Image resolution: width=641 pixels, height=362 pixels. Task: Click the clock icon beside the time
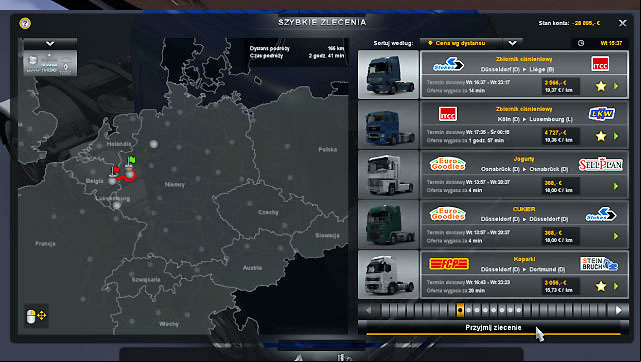point(581,43)
